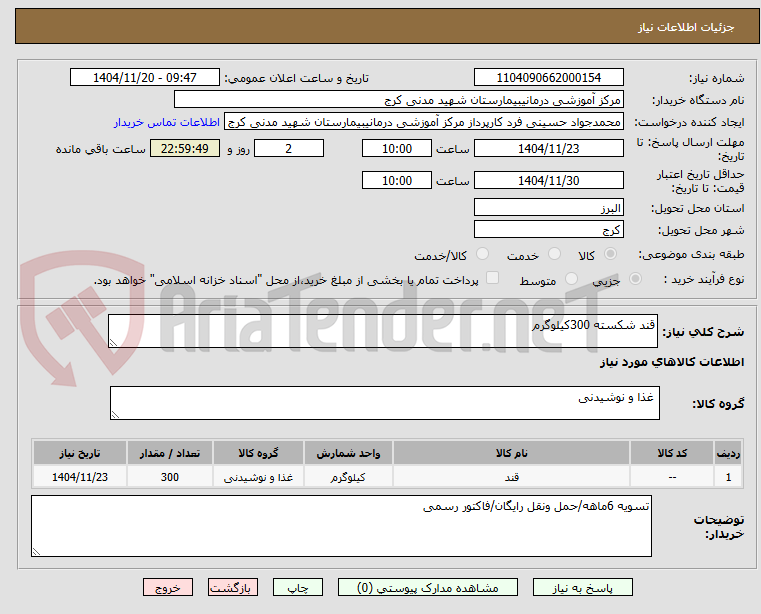
Task: Click the announcement date field 1404/11/20 - 09:47
Action: pyautogui.click(x=145, y=78)
